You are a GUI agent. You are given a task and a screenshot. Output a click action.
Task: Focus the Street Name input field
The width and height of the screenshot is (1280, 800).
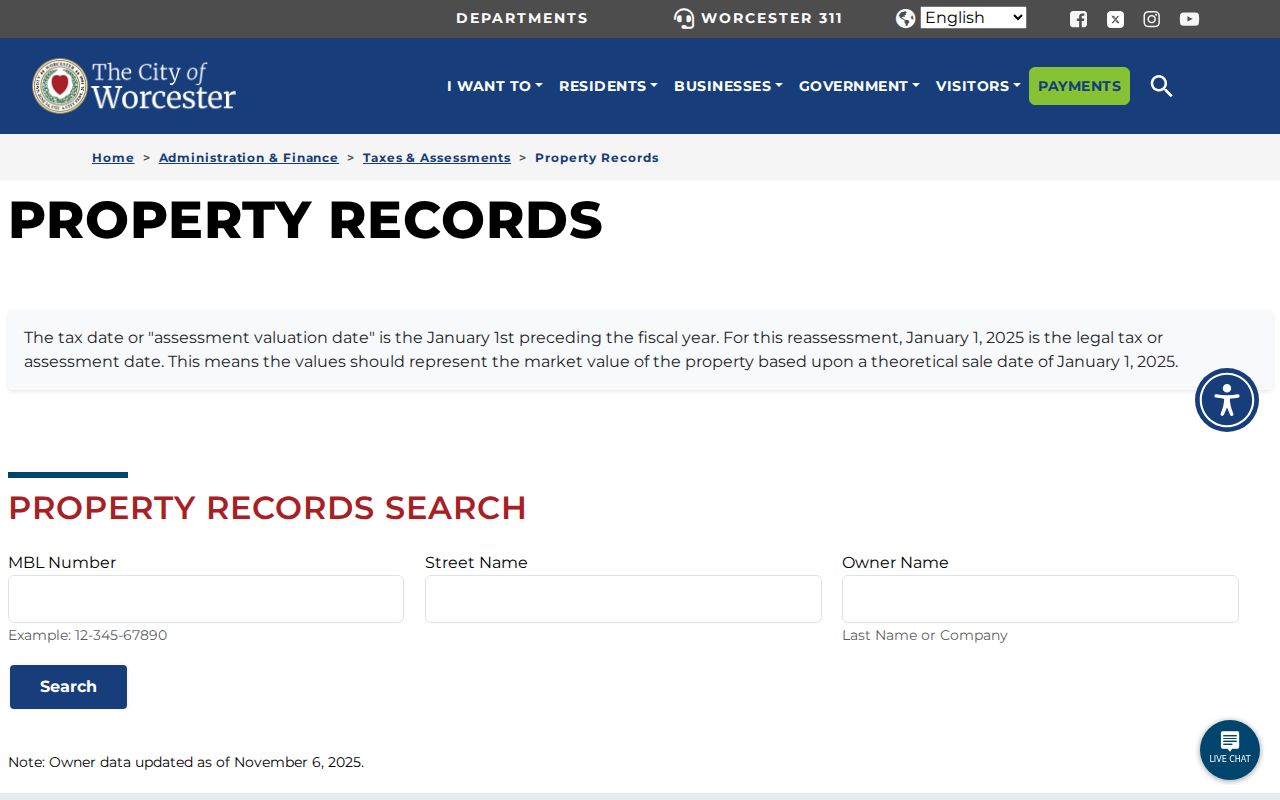pos(623,599)
